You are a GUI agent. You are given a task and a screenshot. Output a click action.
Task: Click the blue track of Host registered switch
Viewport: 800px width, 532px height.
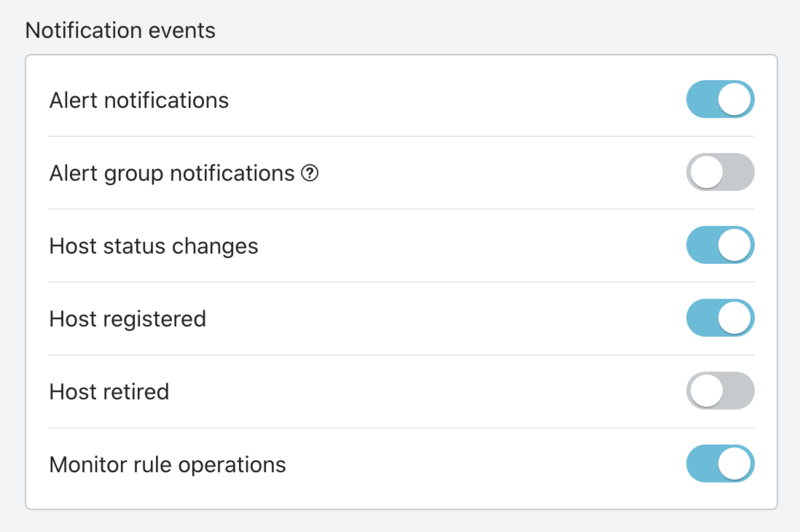(x=702, y=318)
